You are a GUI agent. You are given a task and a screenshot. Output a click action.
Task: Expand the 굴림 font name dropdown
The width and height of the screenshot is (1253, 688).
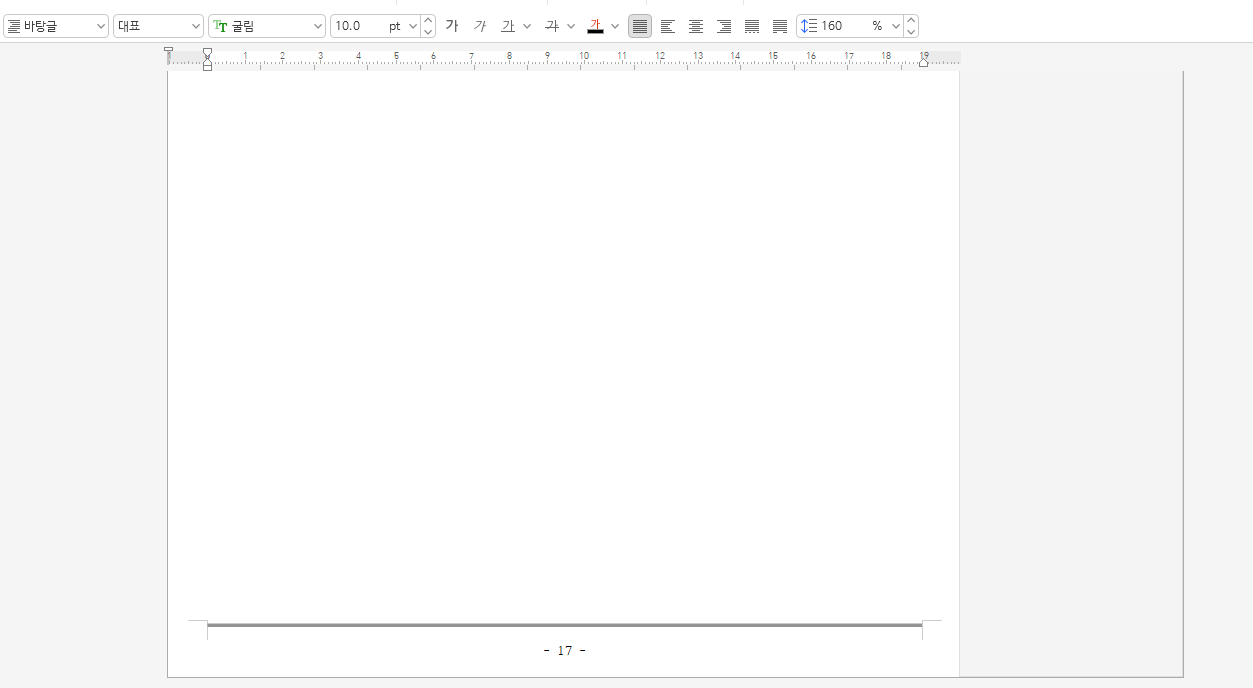(x=318, y=26)
